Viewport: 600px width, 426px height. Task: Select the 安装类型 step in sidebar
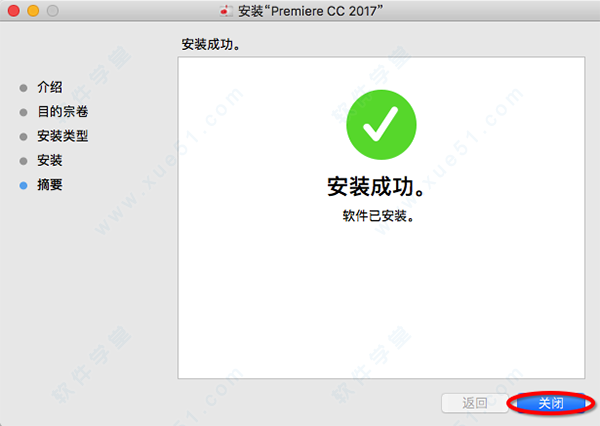[63, 136]
